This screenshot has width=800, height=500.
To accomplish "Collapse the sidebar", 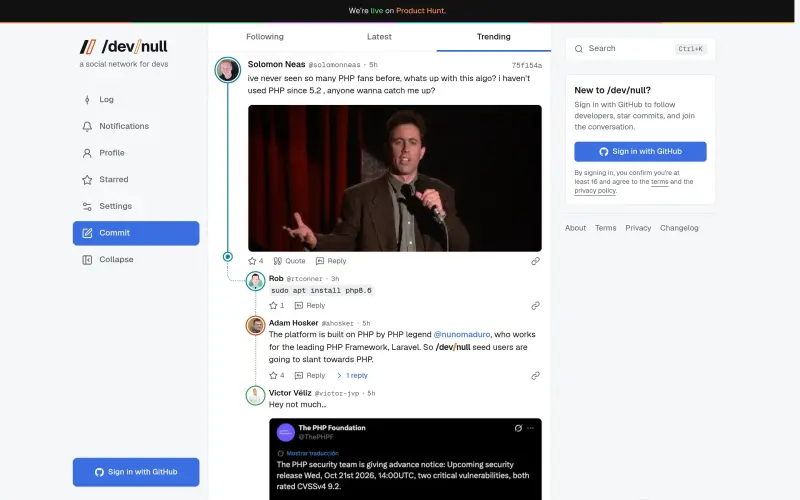I will [136, 260].
